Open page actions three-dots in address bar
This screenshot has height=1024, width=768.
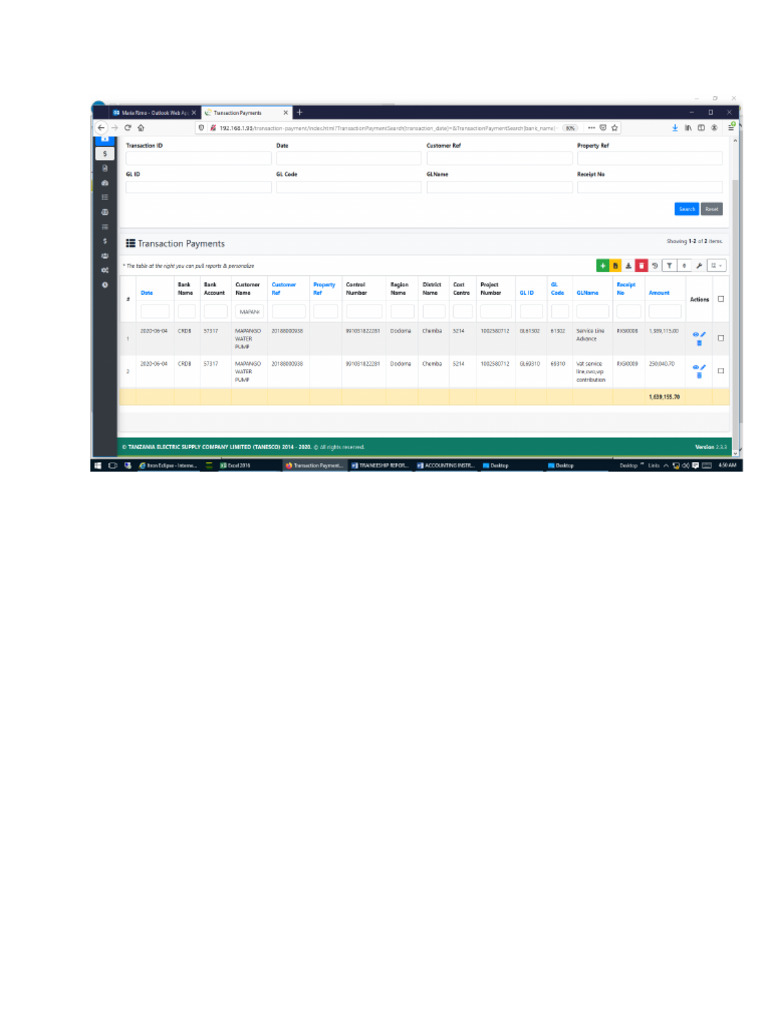[x=591, y=128]
